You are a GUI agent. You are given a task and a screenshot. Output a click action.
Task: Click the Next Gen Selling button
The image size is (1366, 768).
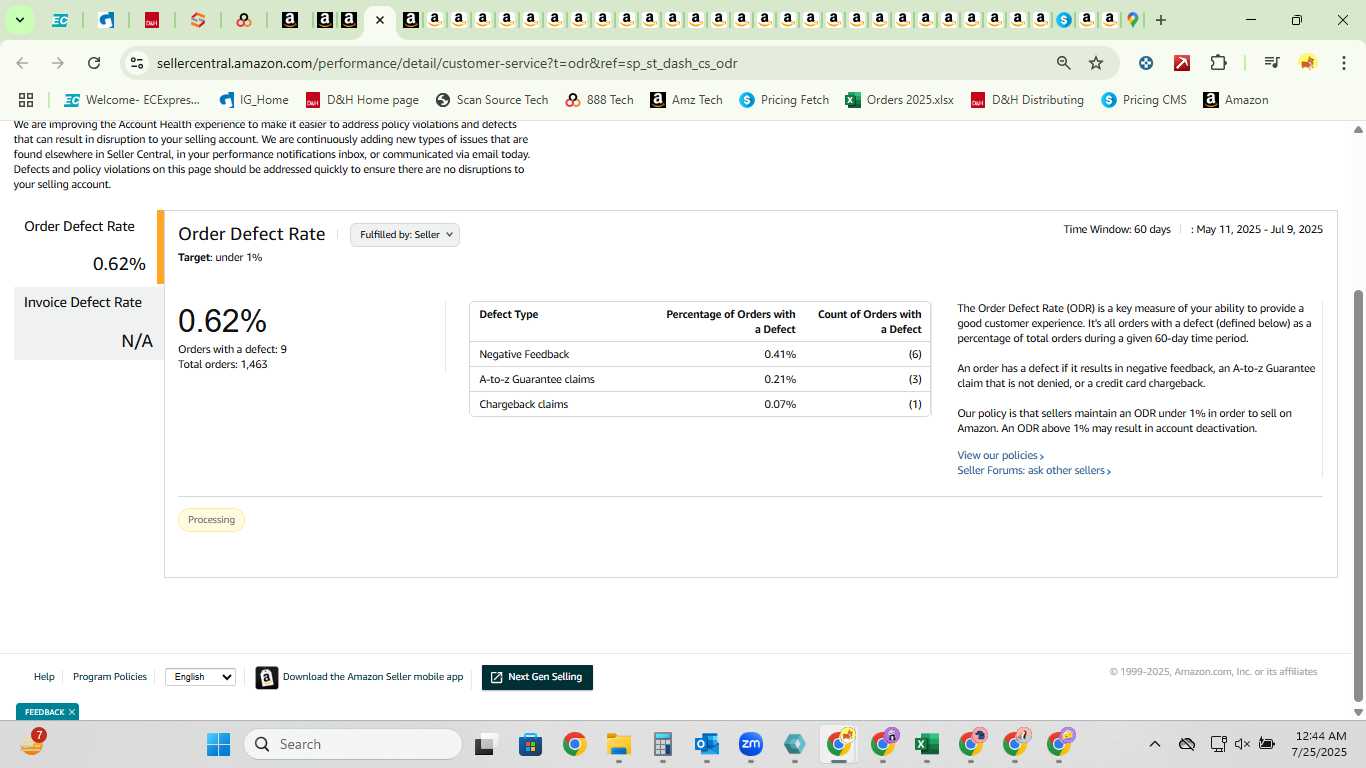(537, 677)
